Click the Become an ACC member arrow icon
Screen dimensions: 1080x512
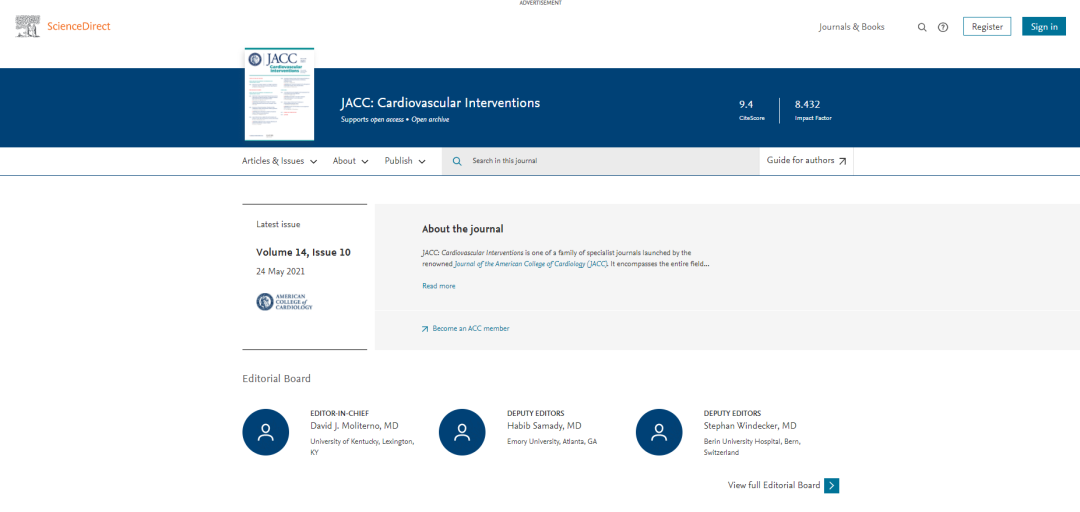(425, 329)
